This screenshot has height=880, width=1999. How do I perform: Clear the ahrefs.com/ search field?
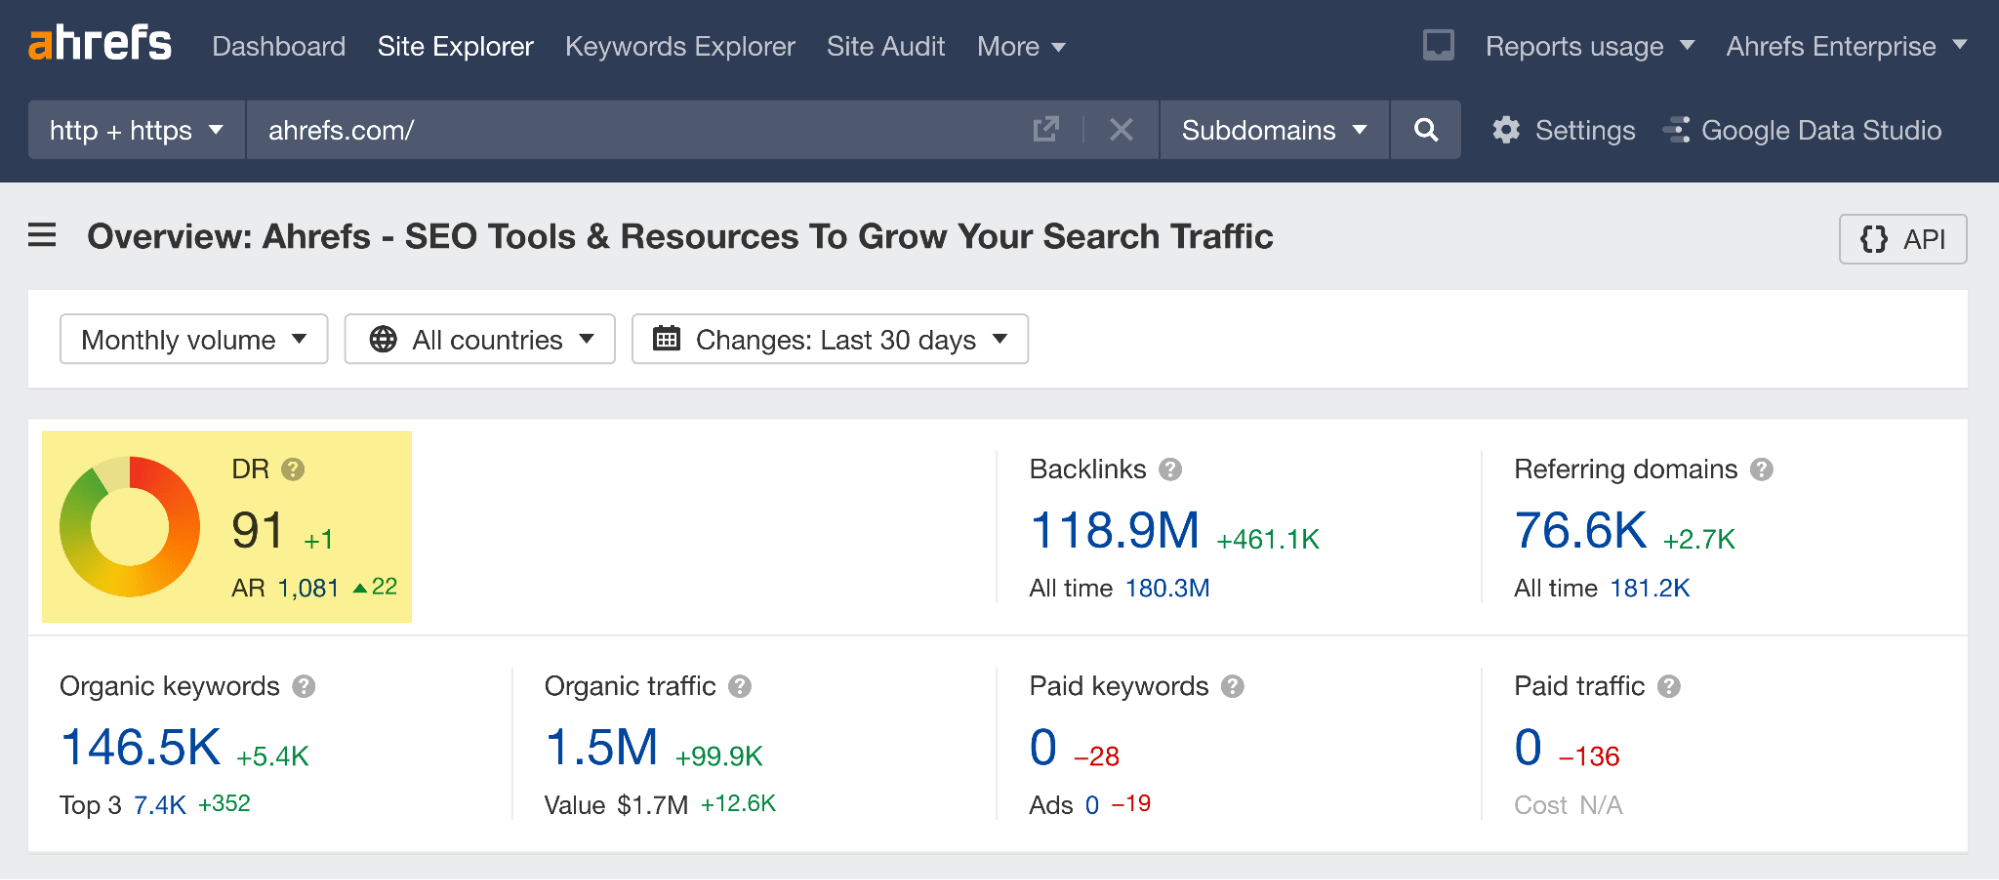pyautogui.click(x=1121, y=130)
